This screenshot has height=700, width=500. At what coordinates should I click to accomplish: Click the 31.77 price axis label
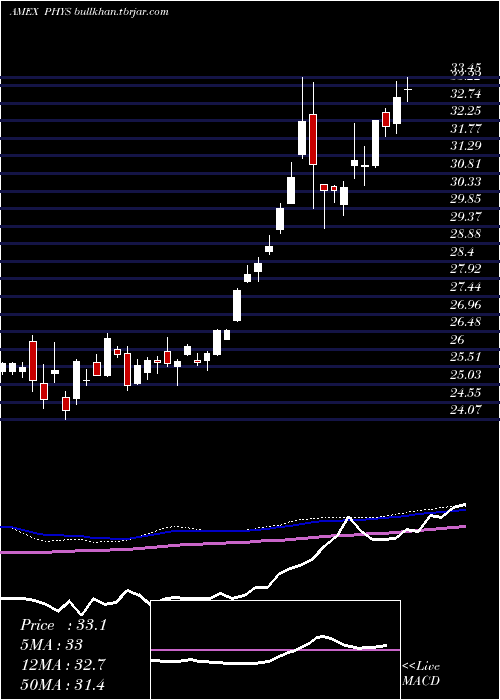(466, 129)
